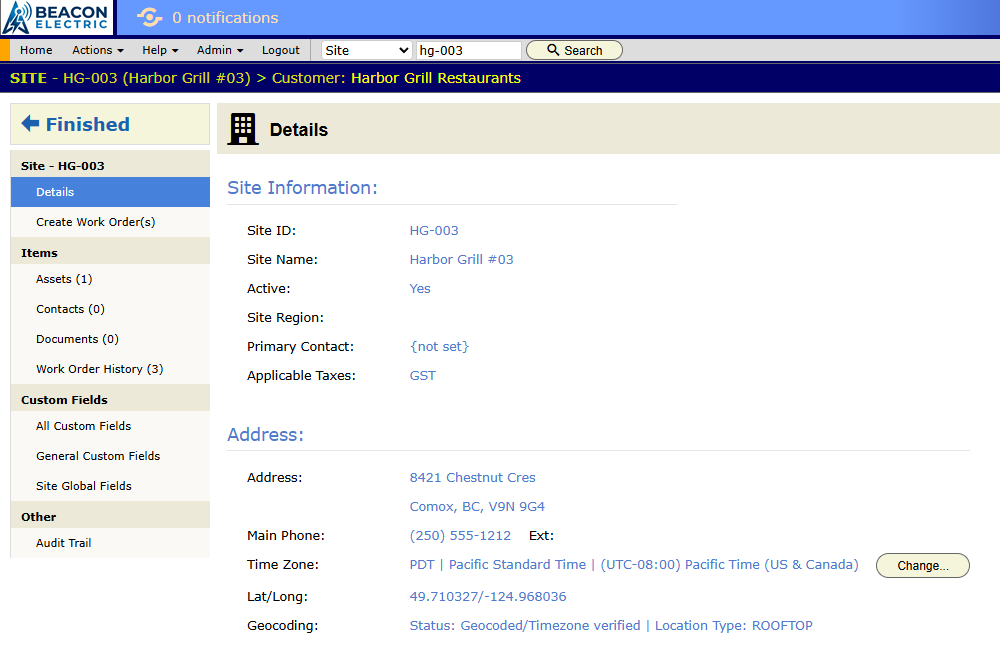Viewport: 1000px width, 650px height.
Task: Click the 0 notifications text
Action: tap(225, 18)
